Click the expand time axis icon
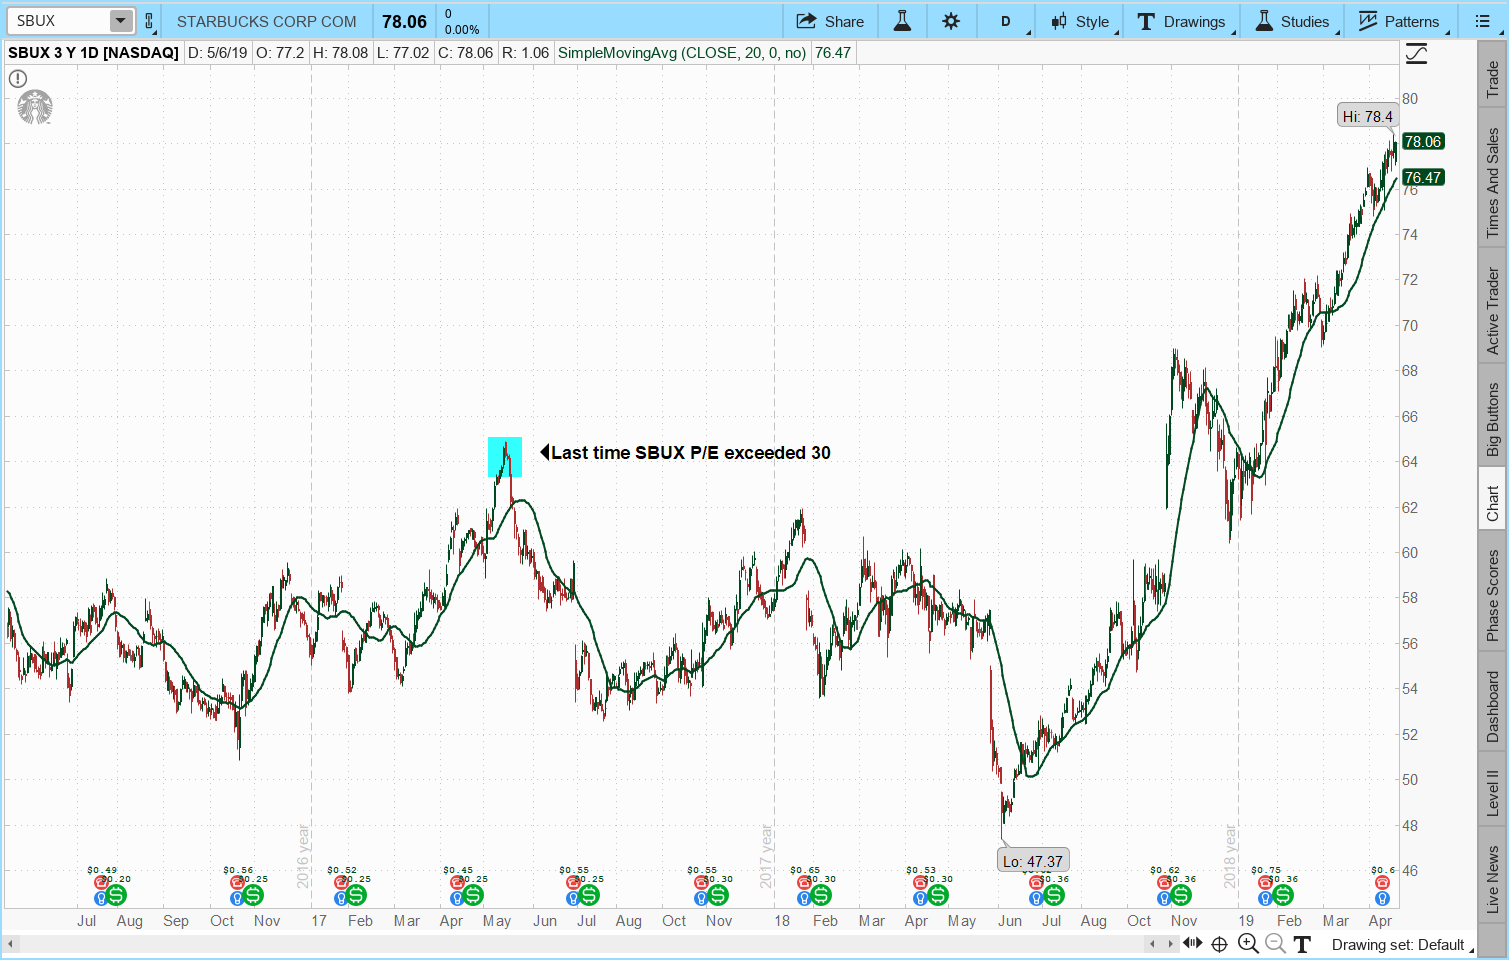Viewport: 1509px width, 960px height. tap(1193, 943)
